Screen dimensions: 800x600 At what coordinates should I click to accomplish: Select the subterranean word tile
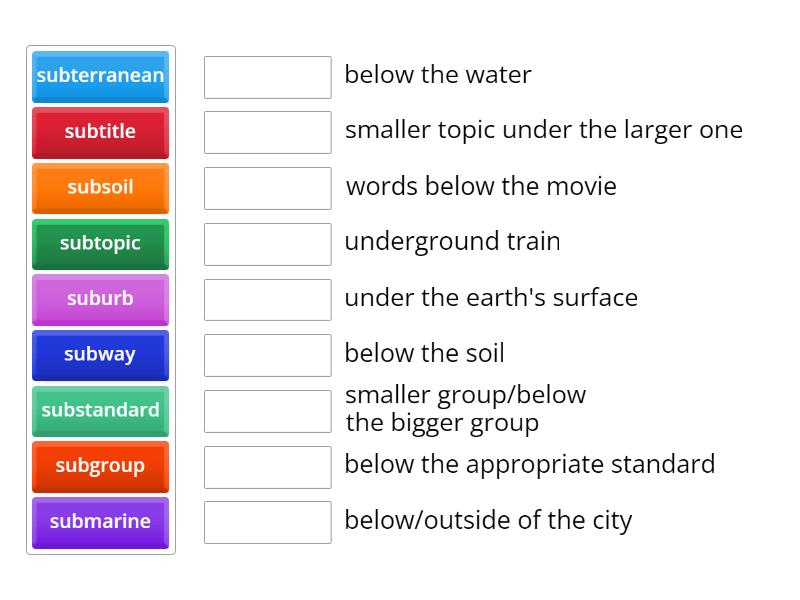point(100,76)
